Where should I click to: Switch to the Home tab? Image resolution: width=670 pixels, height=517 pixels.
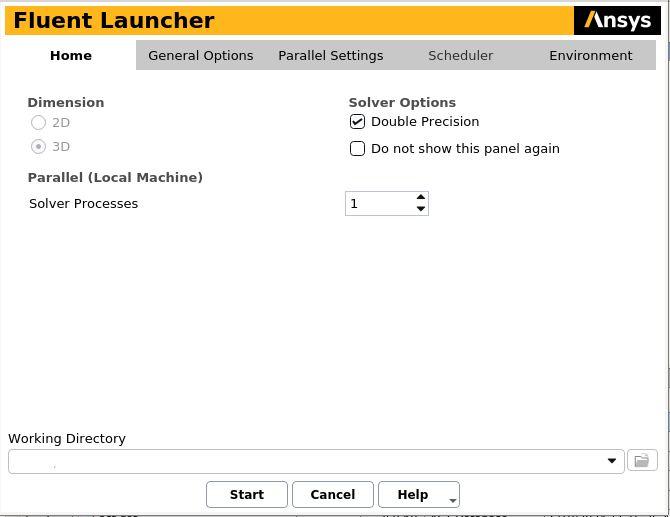71,56
